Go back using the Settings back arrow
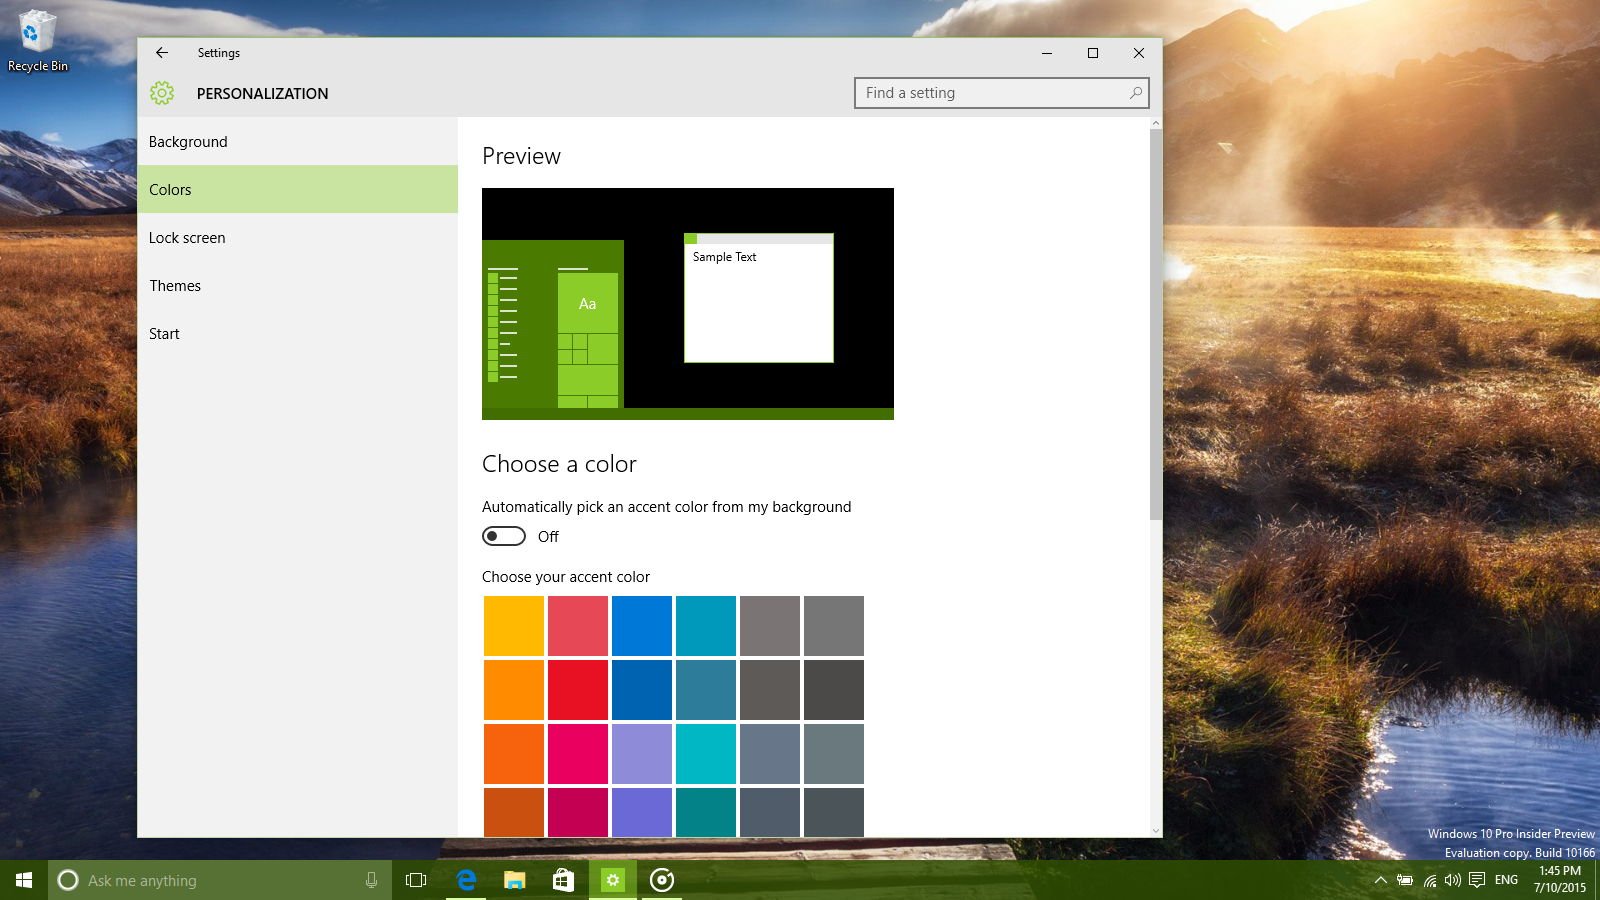This screenshot has width=1600, height=900. click(162, 53)
